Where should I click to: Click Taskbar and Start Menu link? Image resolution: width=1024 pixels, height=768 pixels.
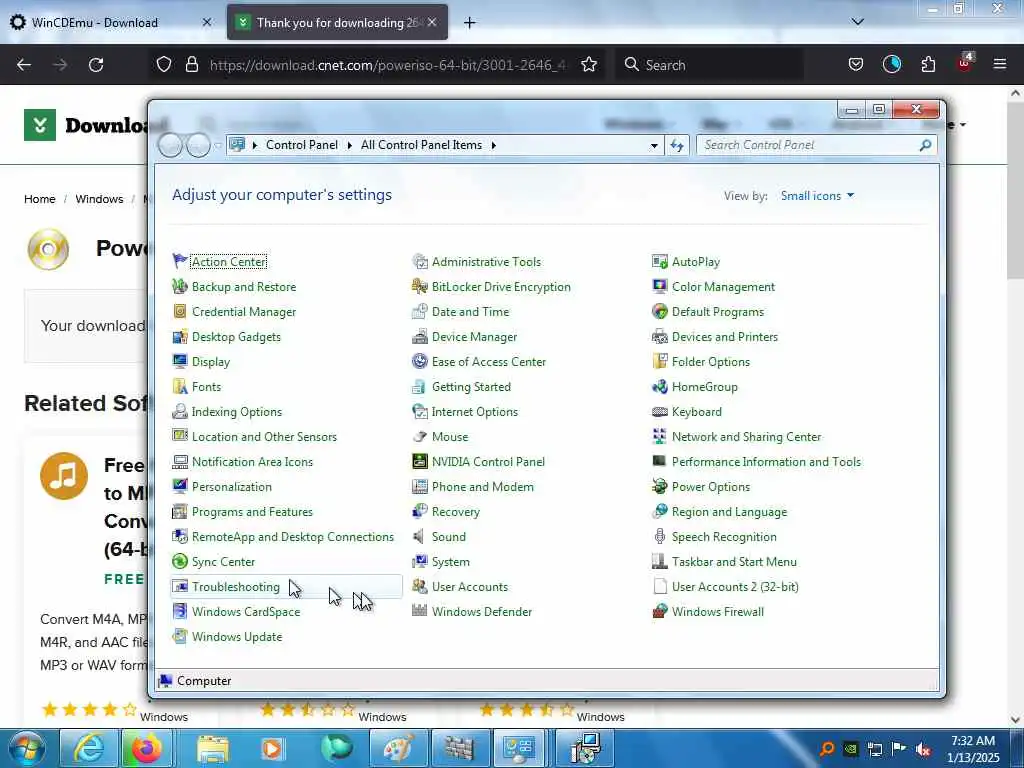pyautogui.click(x=734, y=562)
